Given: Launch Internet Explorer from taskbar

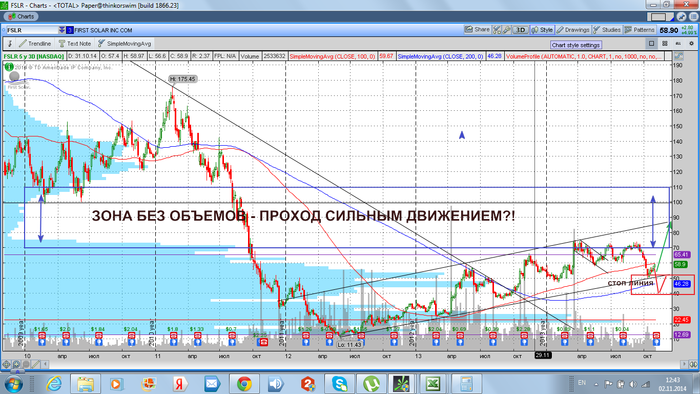Looking at the screenshot, I should 54,384.
